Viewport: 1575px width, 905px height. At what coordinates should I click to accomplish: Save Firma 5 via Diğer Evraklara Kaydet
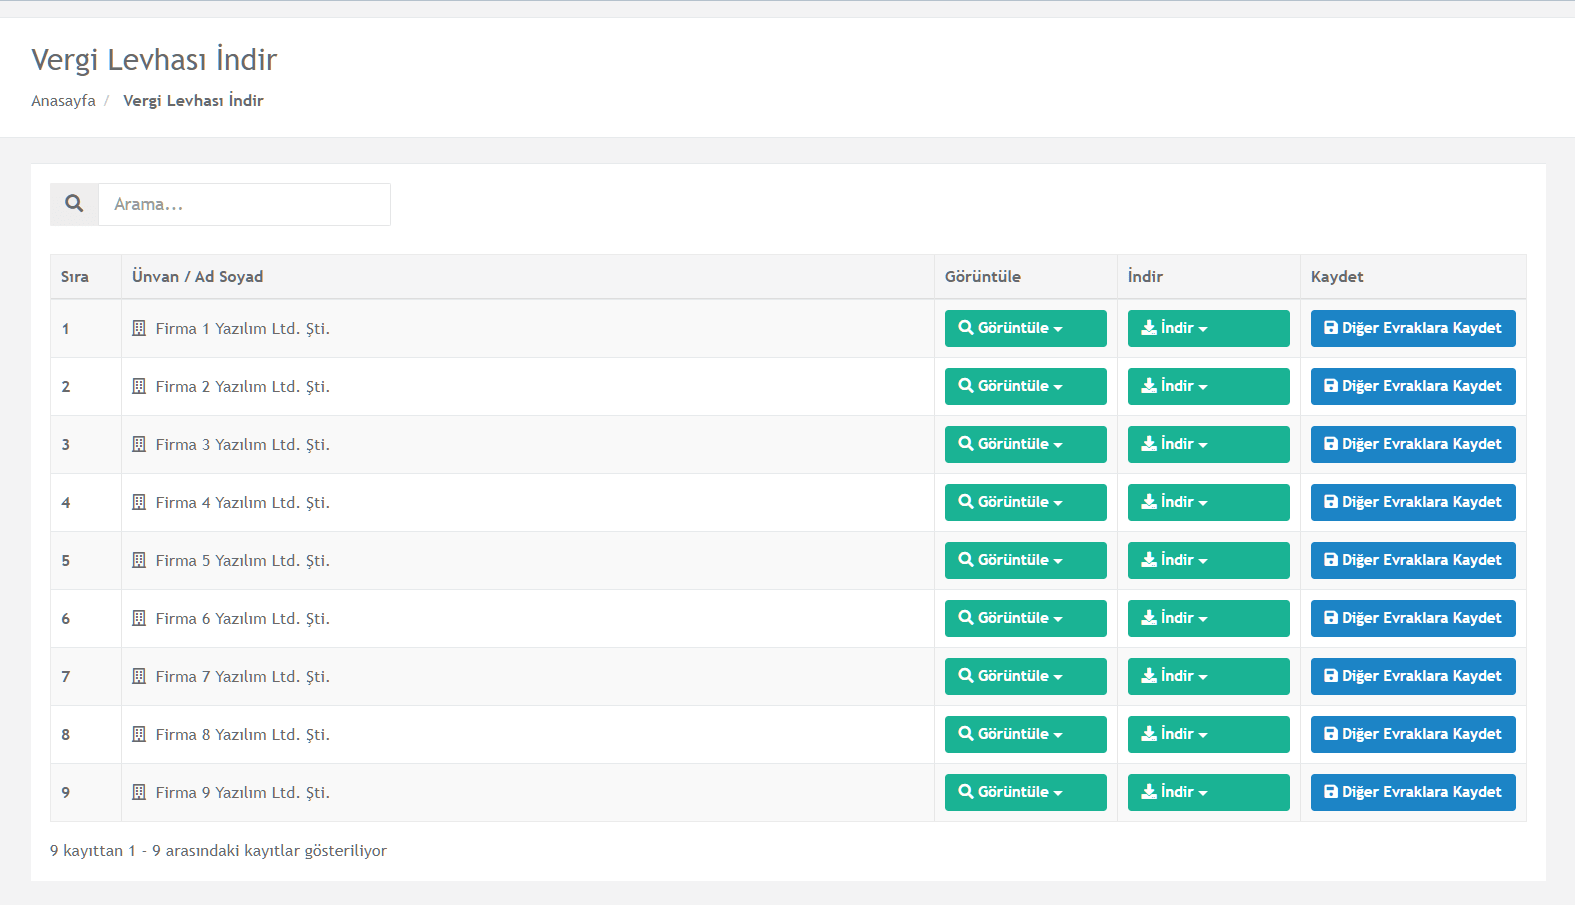coord(1413,560)
